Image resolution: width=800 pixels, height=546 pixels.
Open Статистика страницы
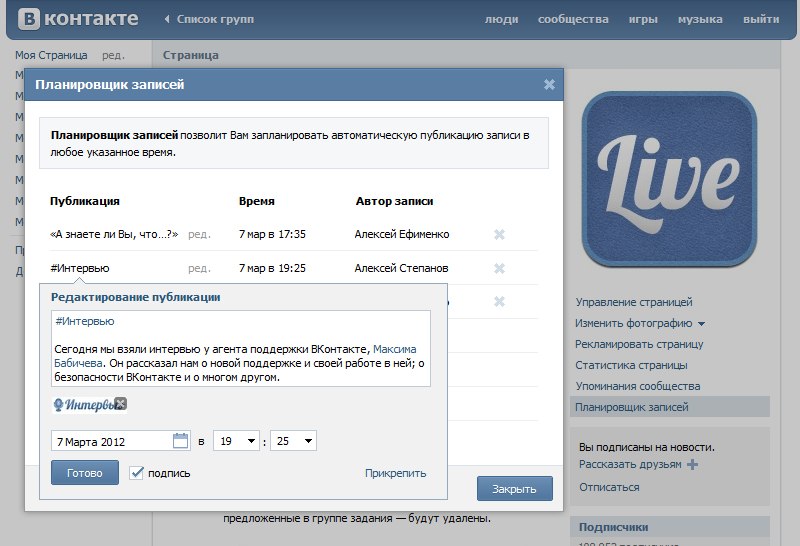click(631, 365)
